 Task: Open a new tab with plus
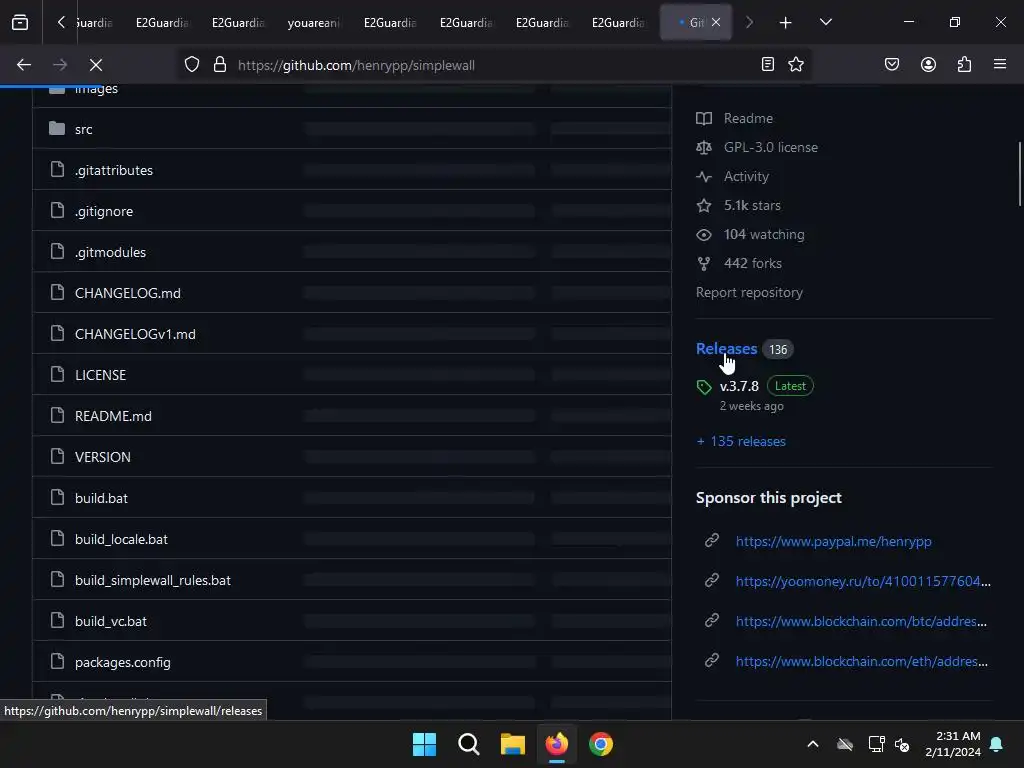[786, 23]
